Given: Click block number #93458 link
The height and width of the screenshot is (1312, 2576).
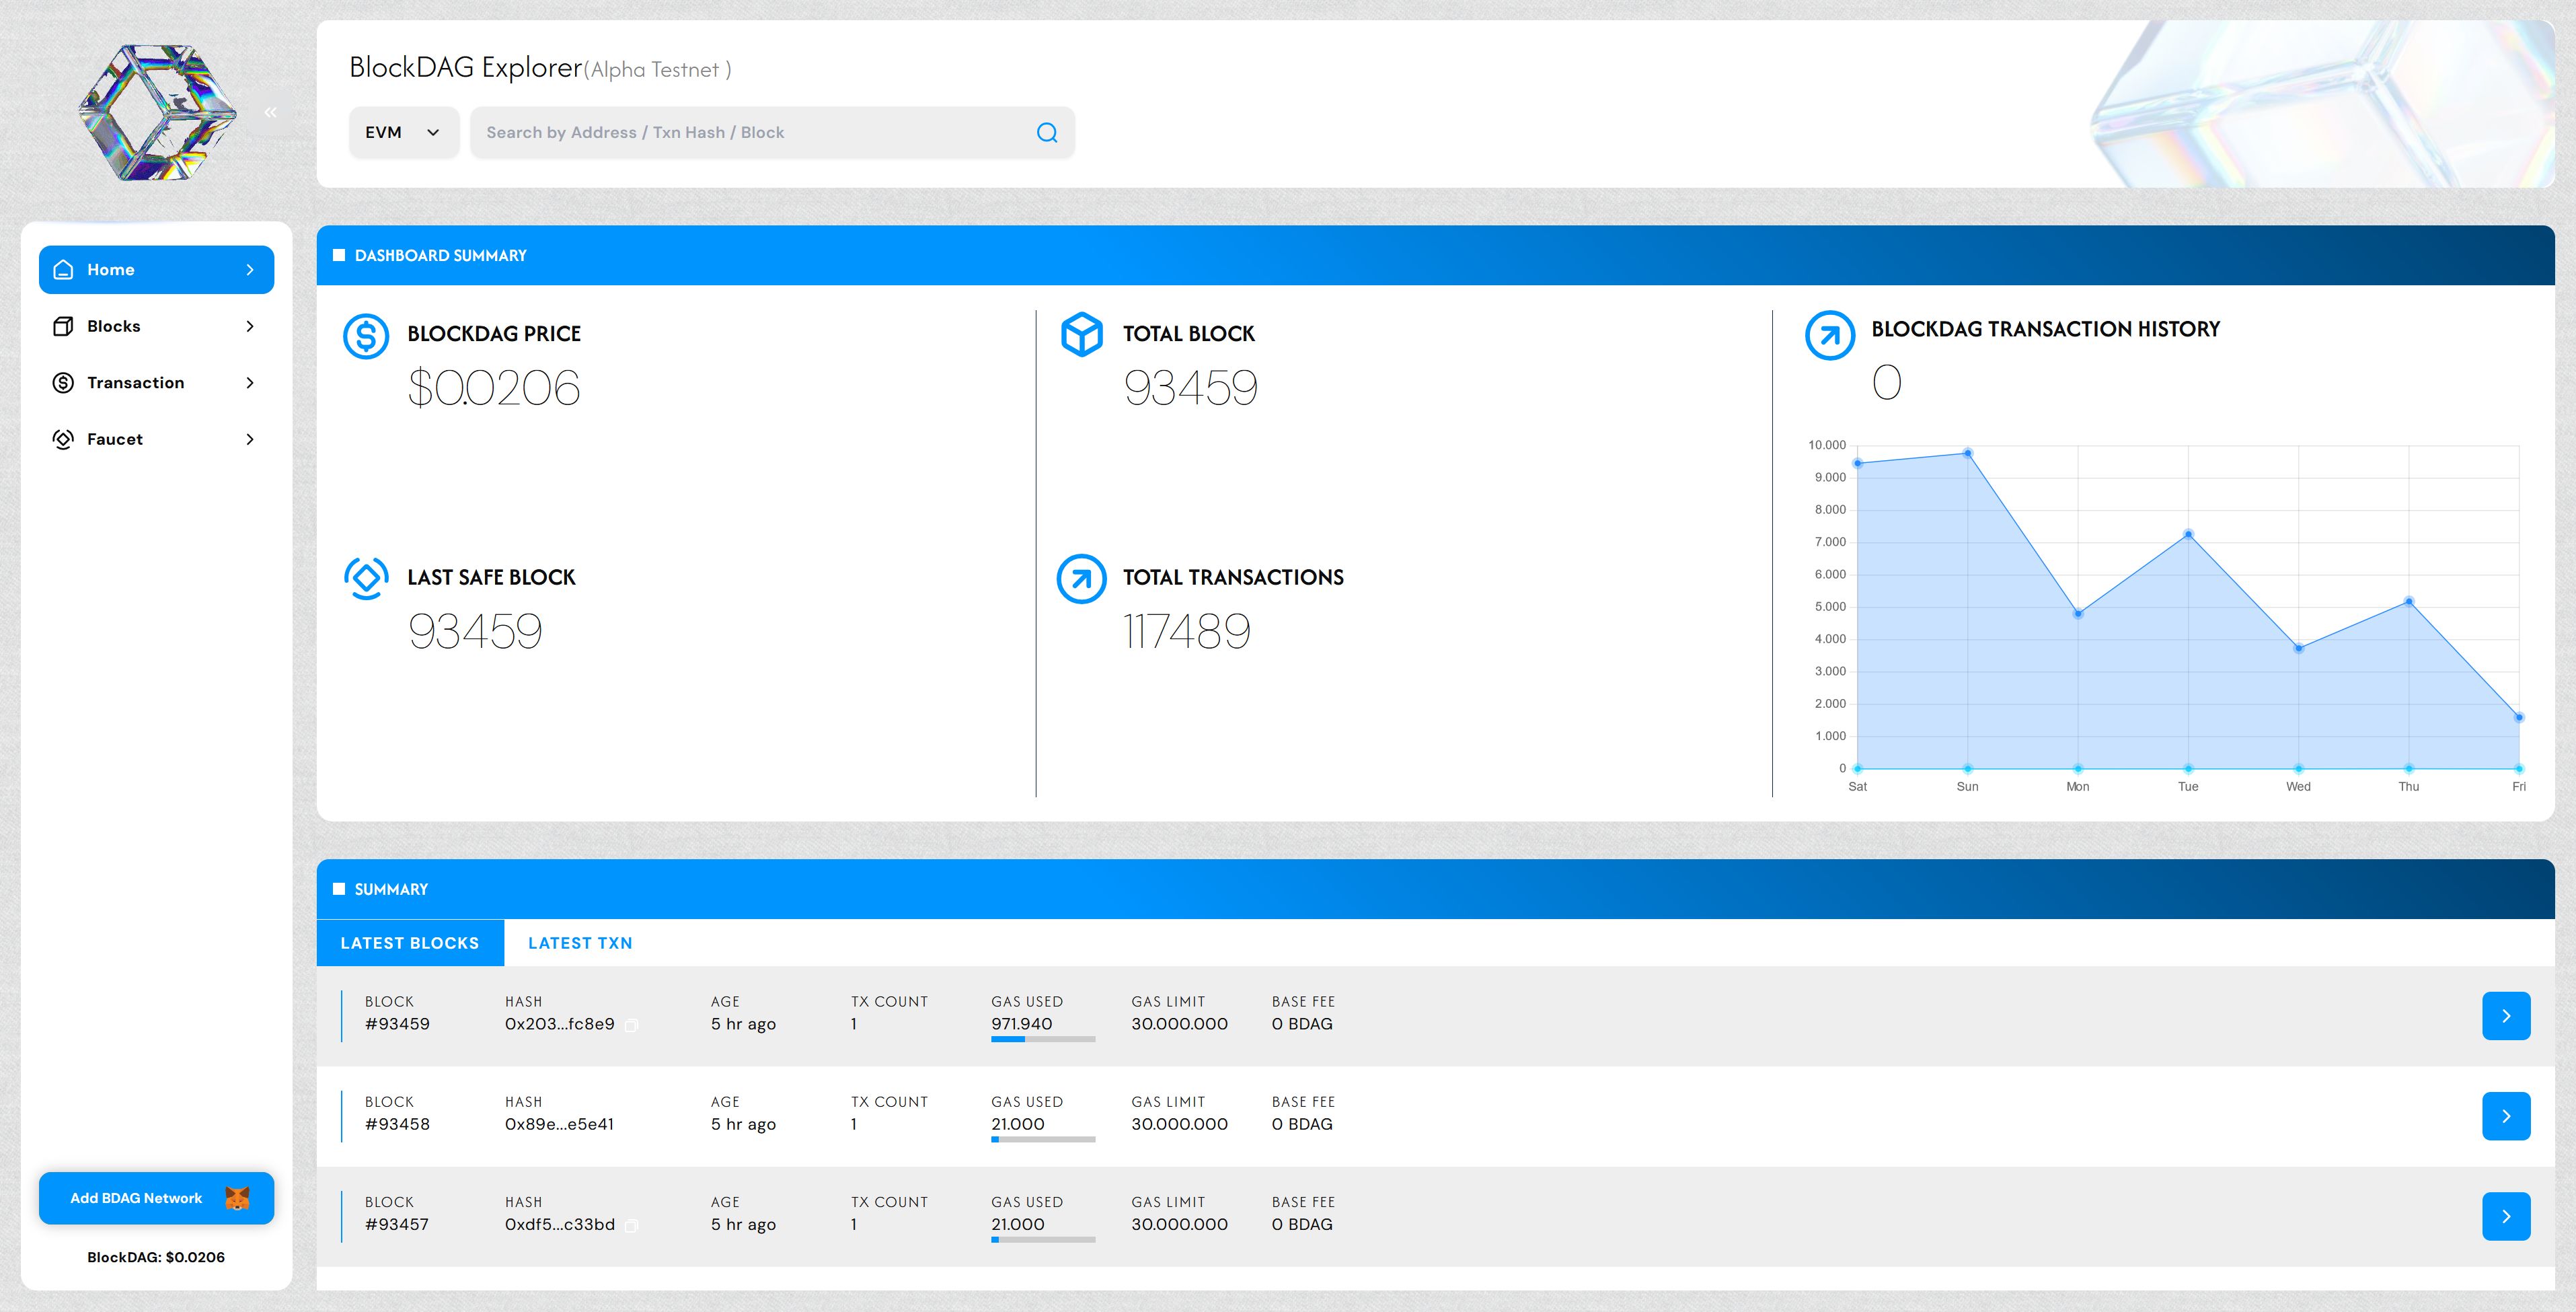Looking at the screenshot, I should [397, 1124].
